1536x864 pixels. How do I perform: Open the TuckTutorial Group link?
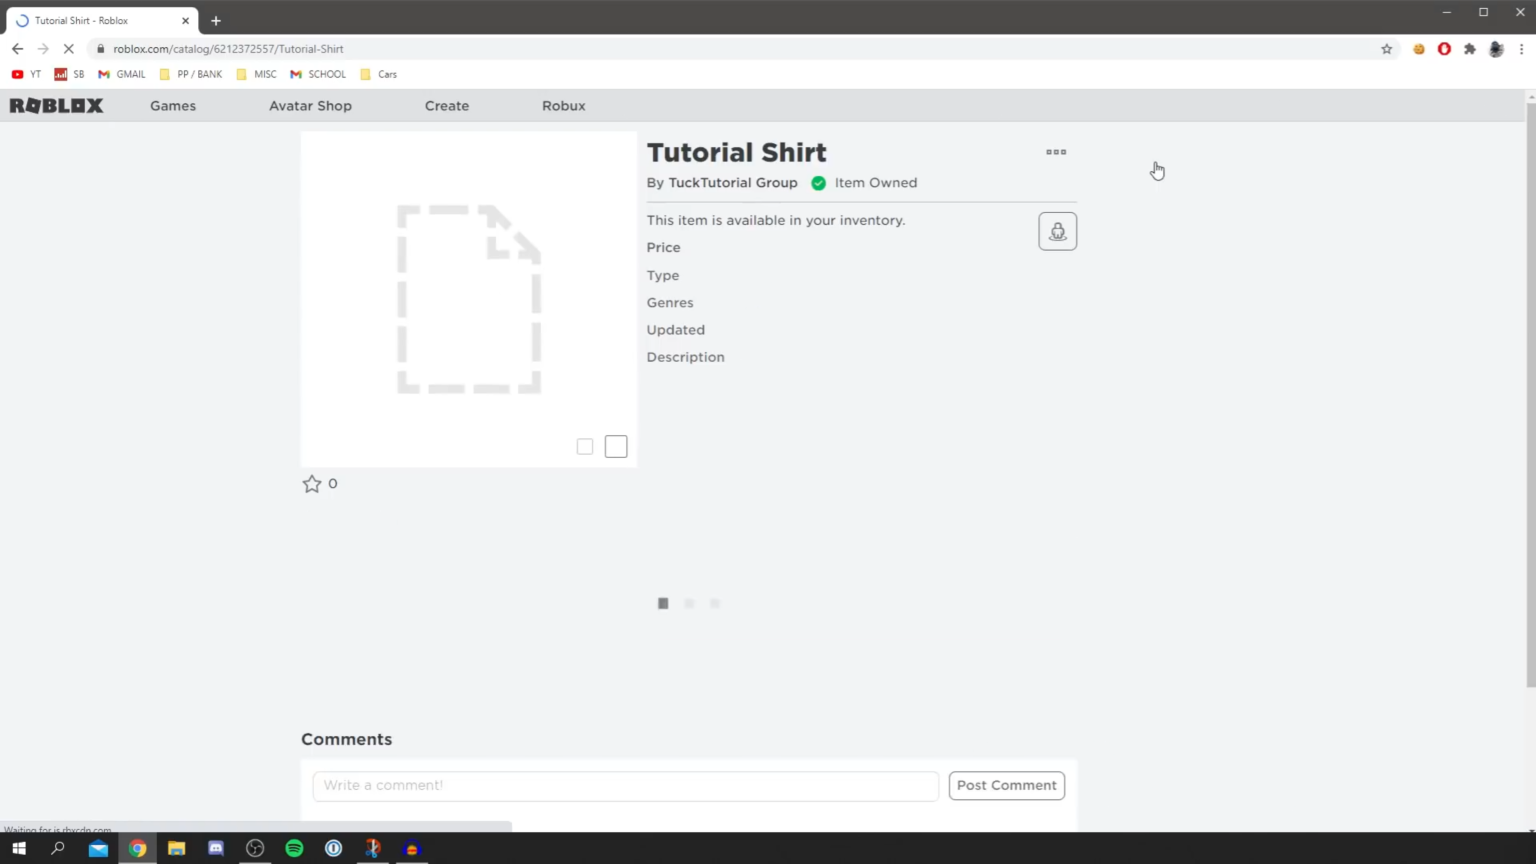(733, 182)
